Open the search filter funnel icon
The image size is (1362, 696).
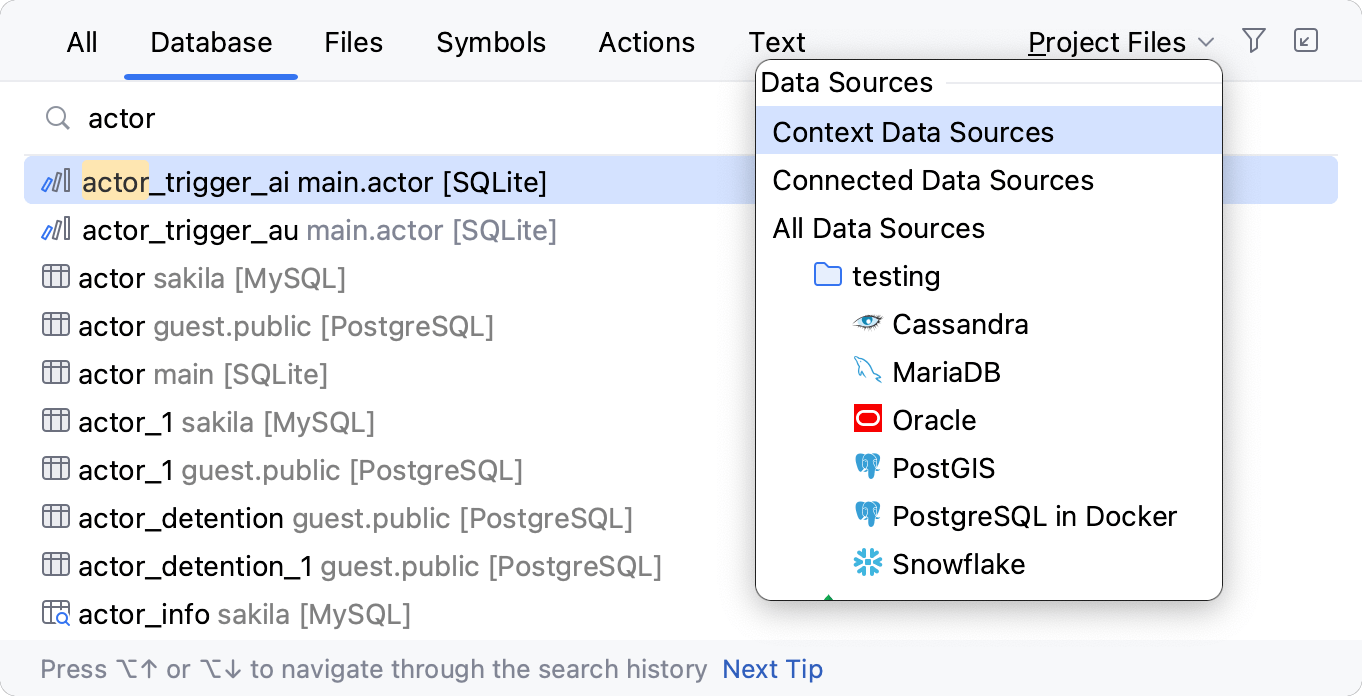(x=1253, y=41)
